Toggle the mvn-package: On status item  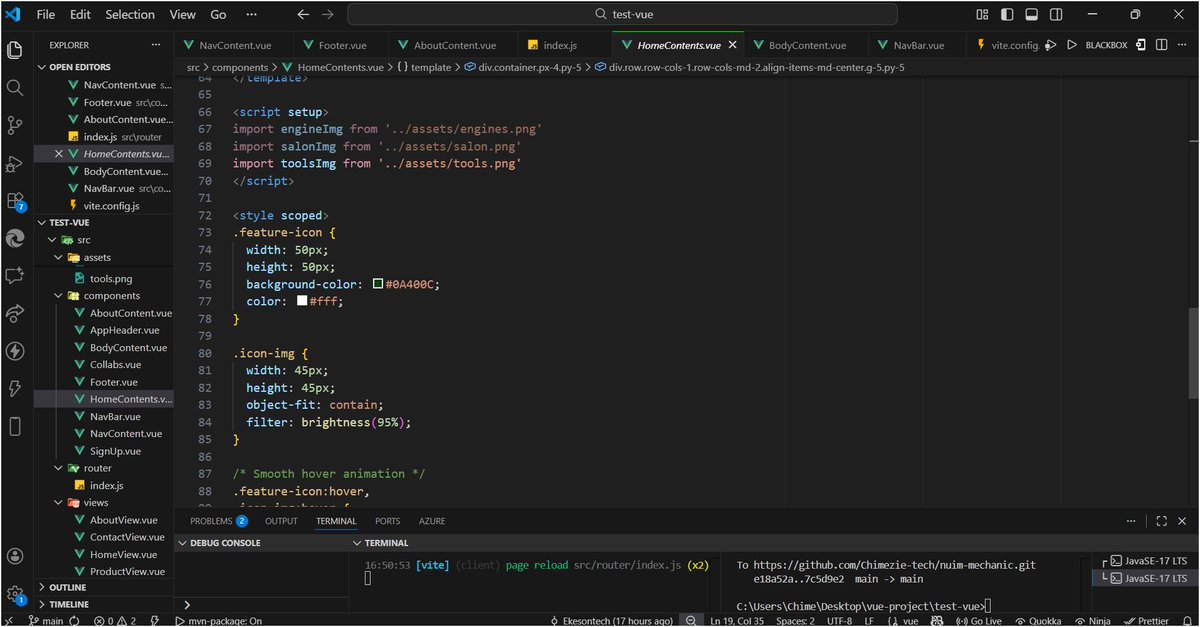click(222, 620)
